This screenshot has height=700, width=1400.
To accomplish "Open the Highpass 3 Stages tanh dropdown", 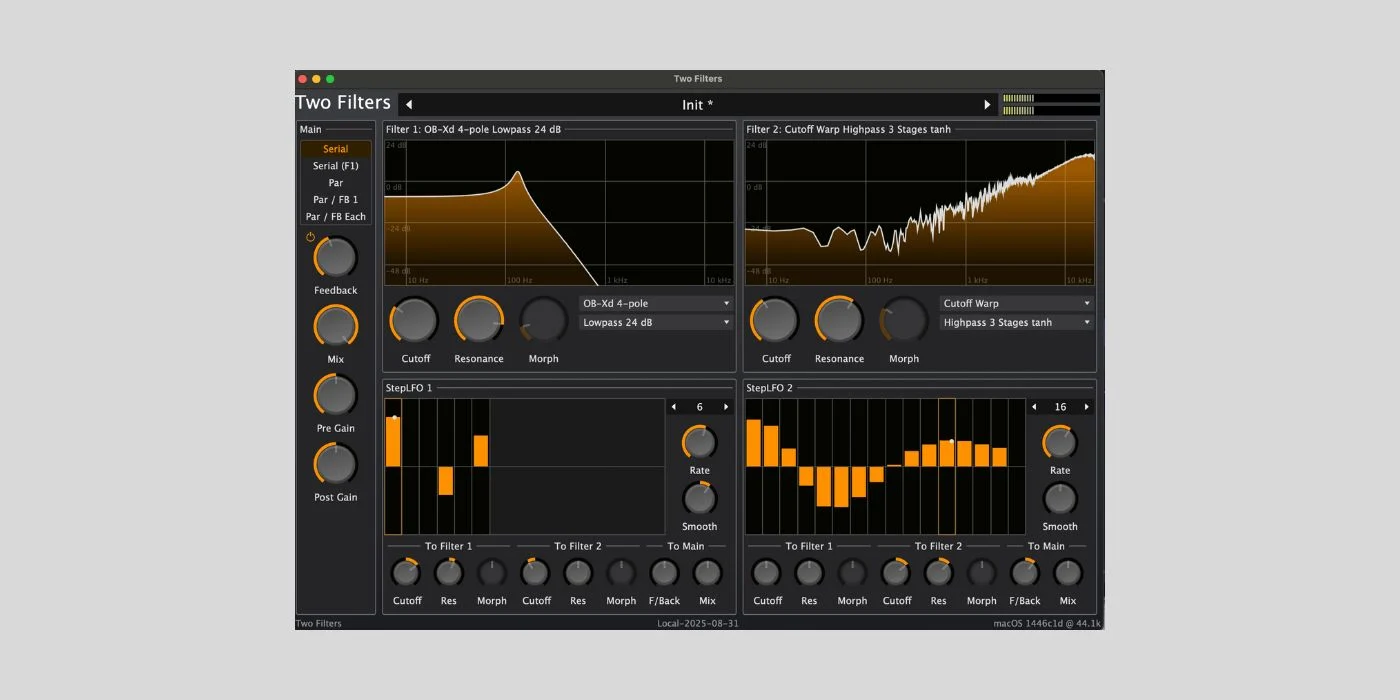I will pyautogui.click(x=1017, y=323).
